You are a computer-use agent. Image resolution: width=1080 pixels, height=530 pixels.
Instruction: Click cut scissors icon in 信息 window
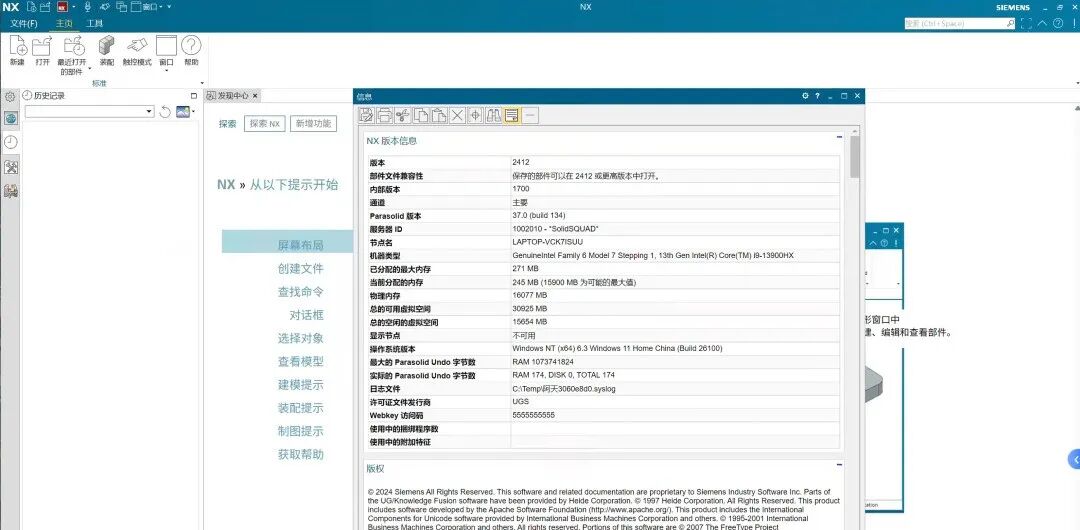(x=403, y=115)
